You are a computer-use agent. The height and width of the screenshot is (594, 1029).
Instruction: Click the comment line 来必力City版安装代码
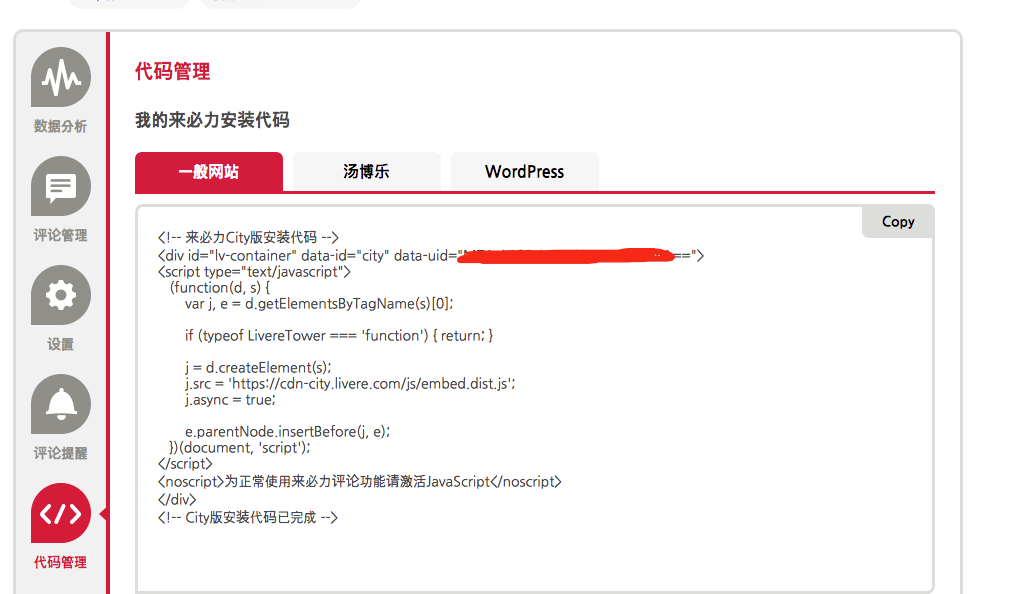click(x=248, y=238)
